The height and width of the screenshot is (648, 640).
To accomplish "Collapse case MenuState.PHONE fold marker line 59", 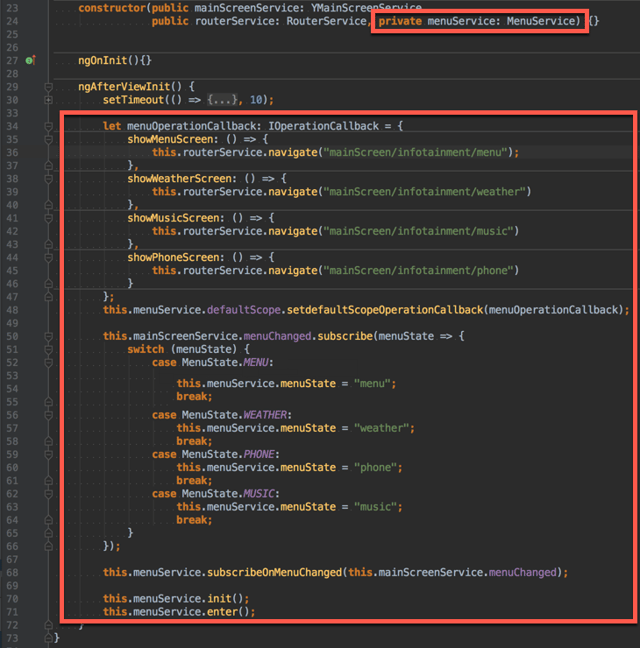I will click(48, 454).
